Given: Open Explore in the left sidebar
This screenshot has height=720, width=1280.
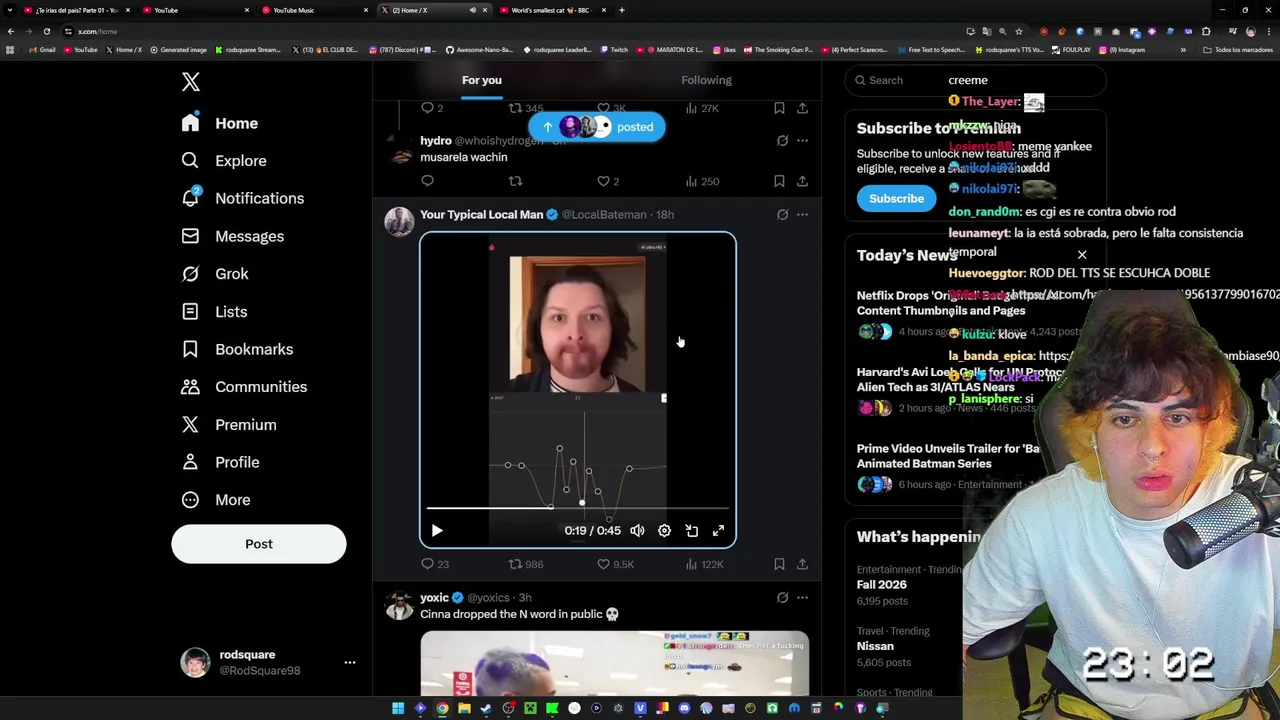Looking at the screenshot, I should 225,161.
